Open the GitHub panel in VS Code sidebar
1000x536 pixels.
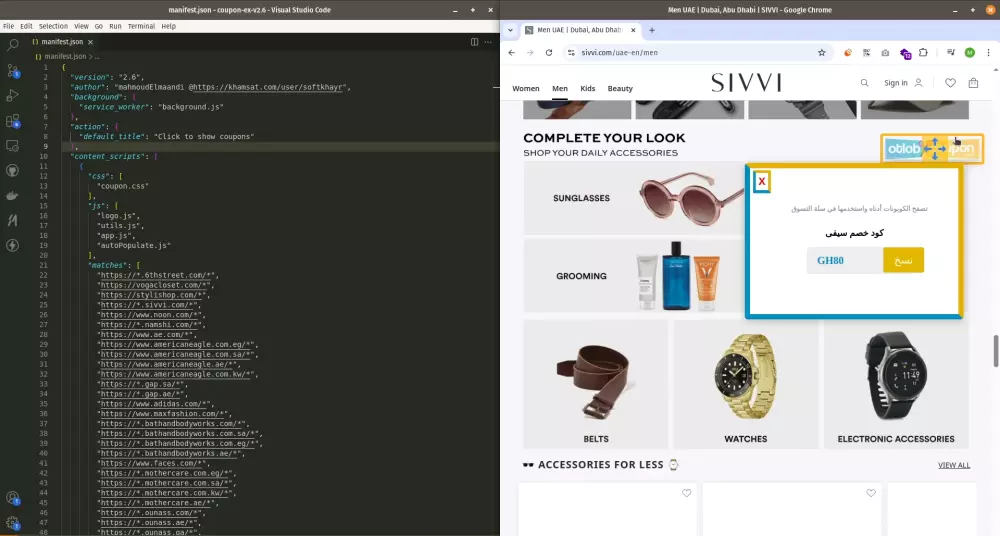[12, 170]
